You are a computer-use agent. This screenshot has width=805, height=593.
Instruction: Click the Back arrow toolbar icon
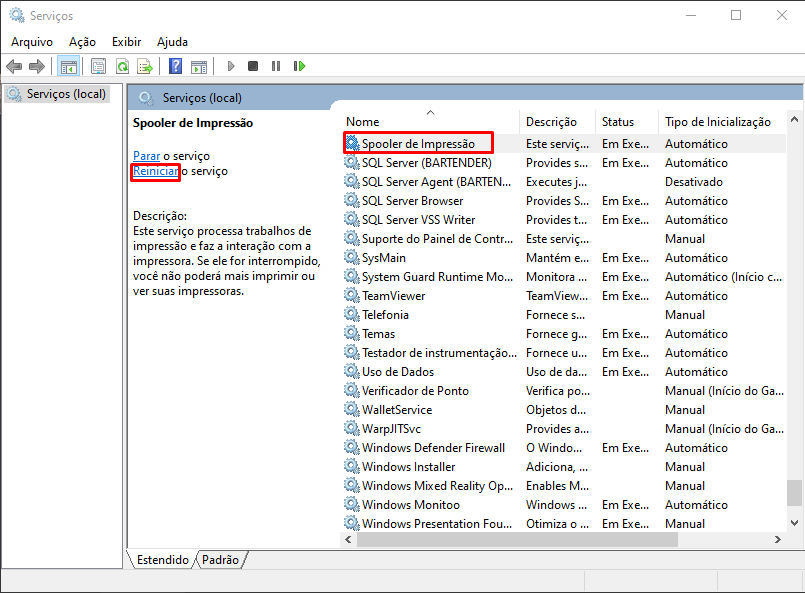coord(14,66)
